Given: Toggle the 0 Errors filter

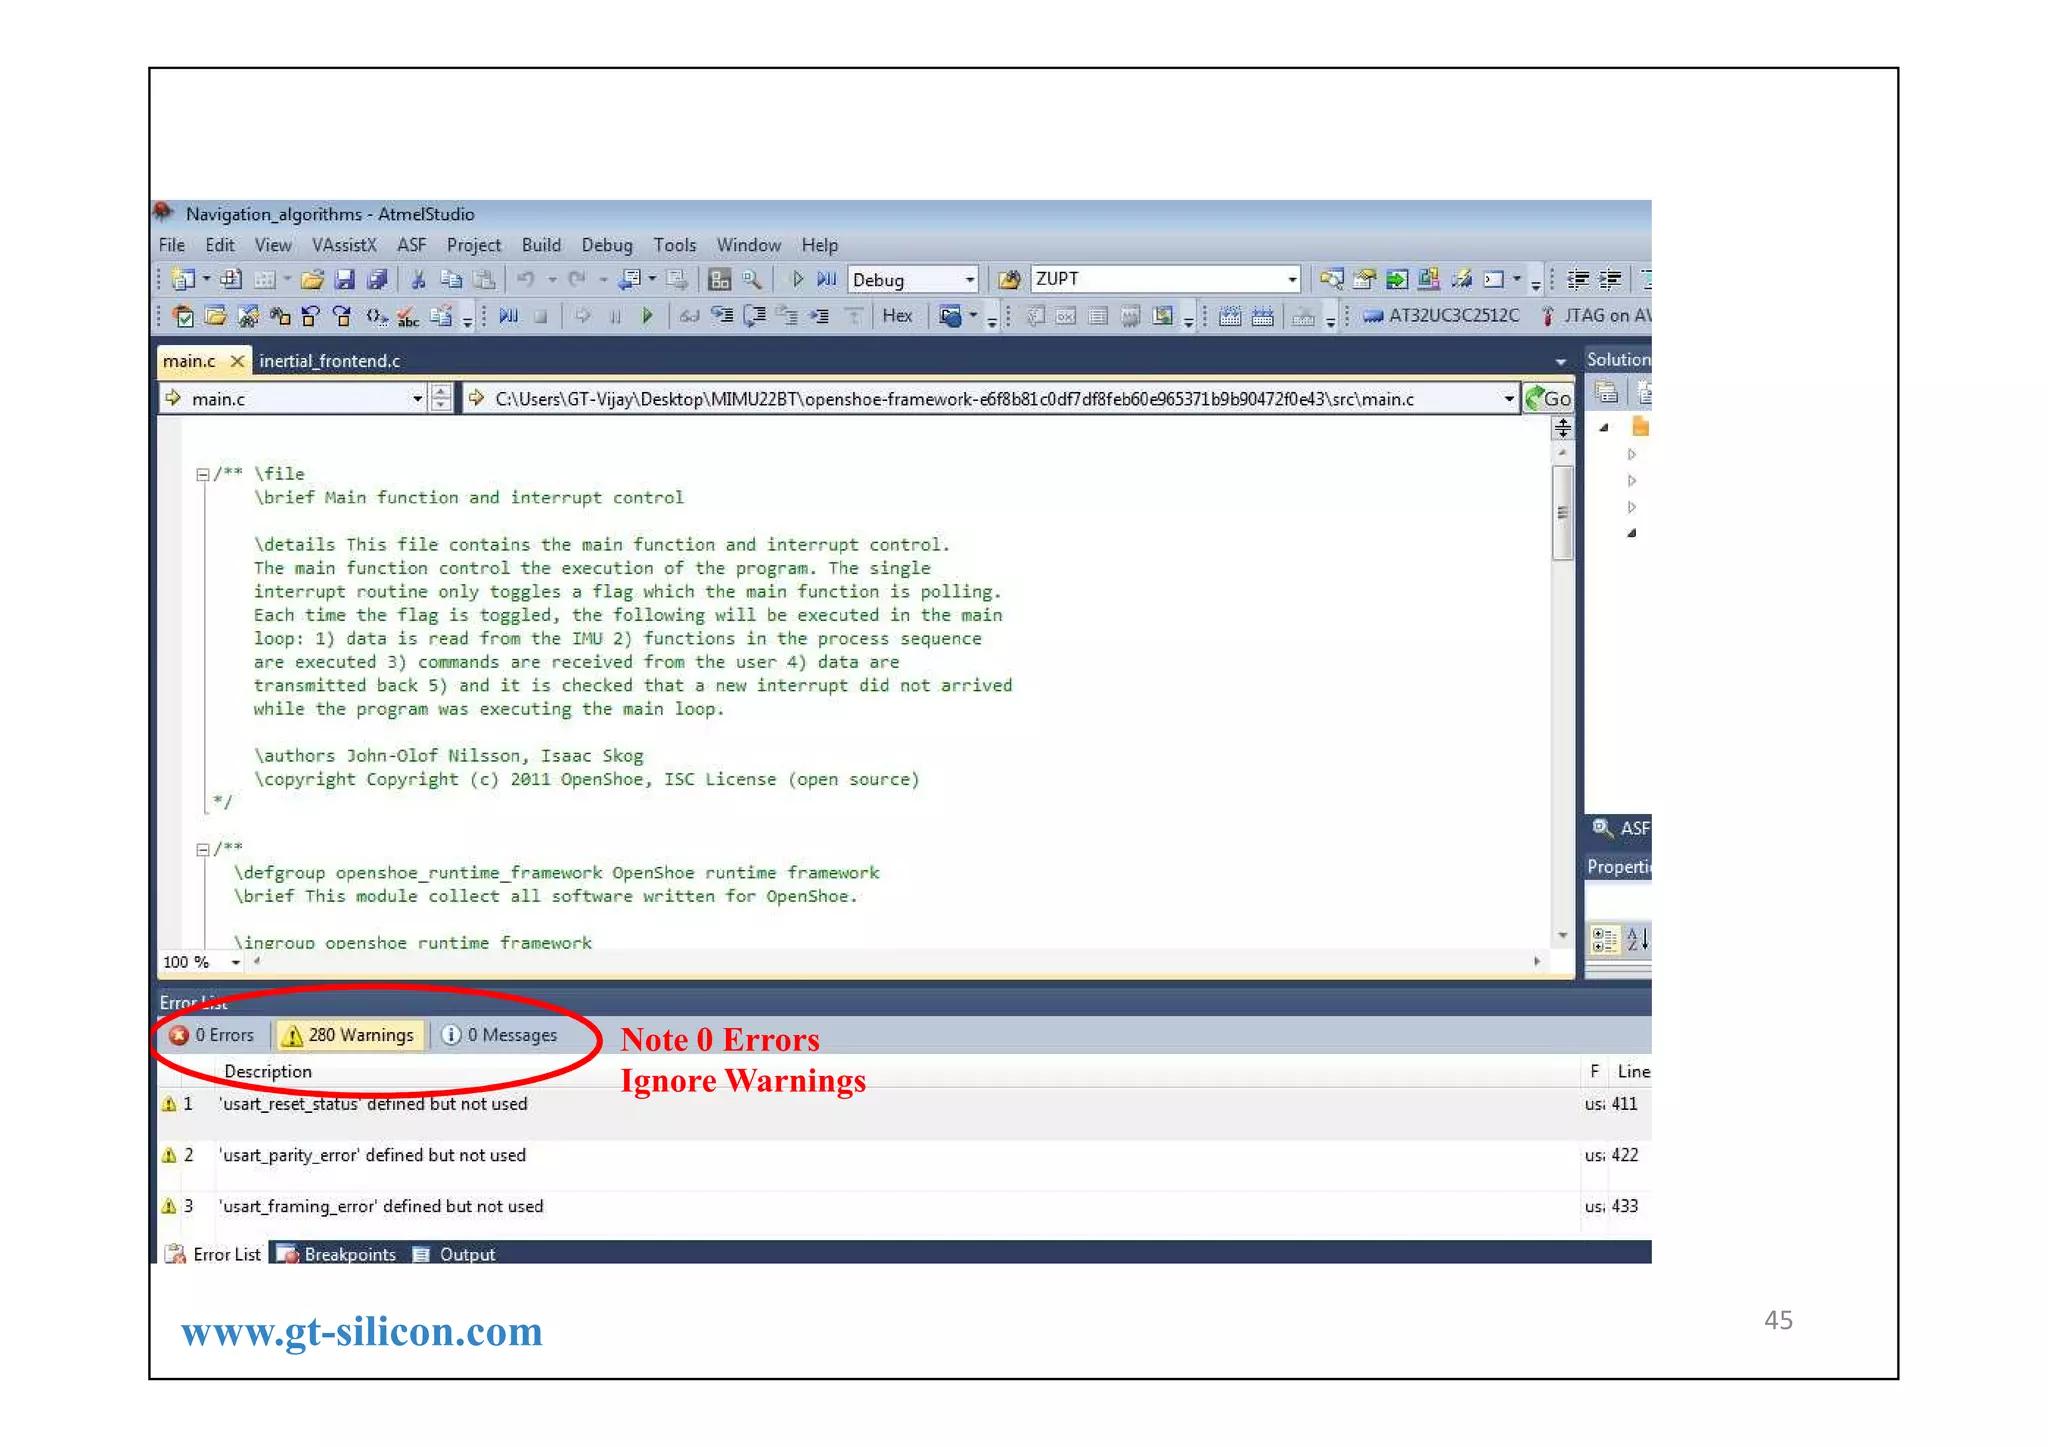Looking at the screenshot, I should pos(212,1035).
